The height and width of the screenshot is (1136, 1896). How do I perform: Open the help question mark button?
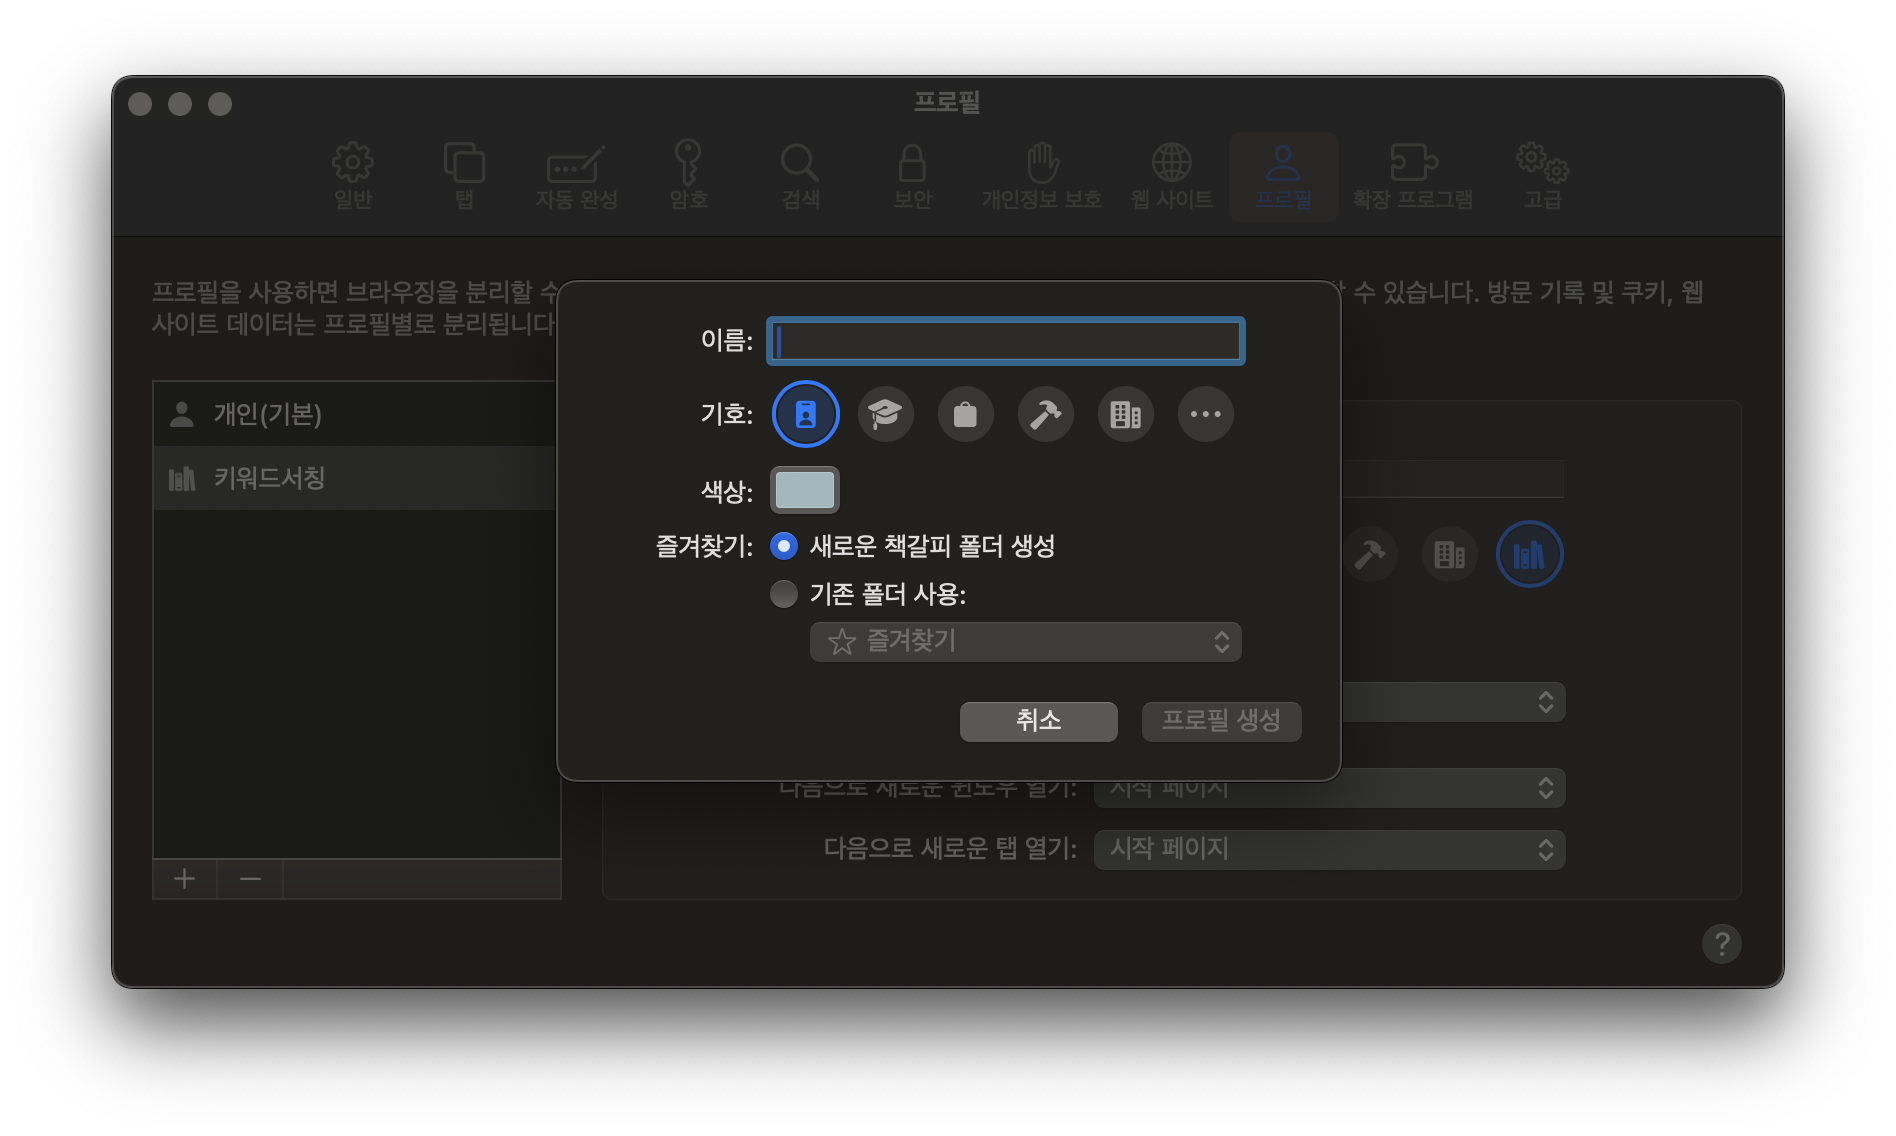point(1721,943)
